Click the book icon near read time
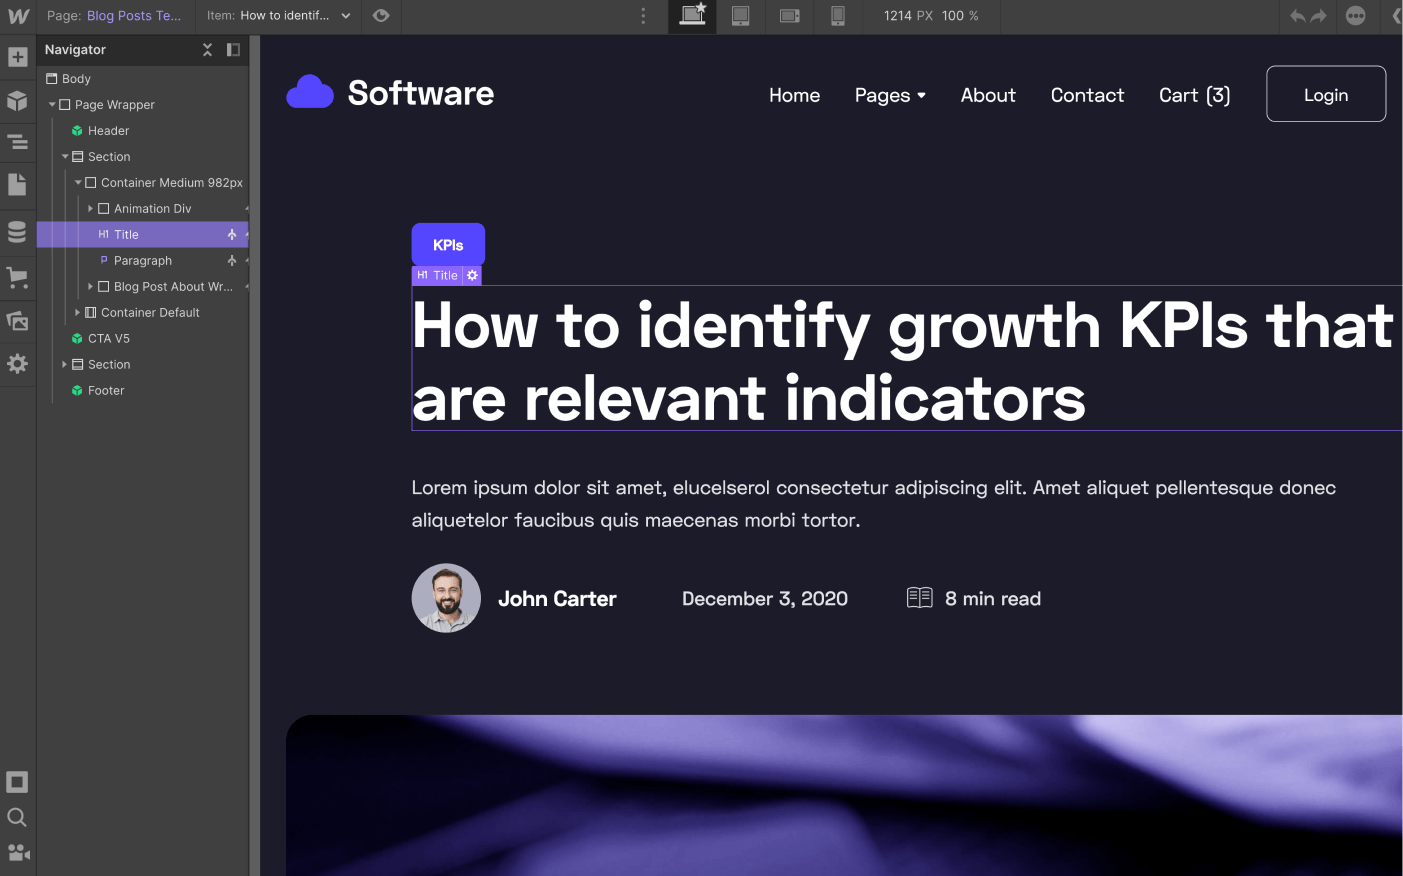 [x=920, y=598]
